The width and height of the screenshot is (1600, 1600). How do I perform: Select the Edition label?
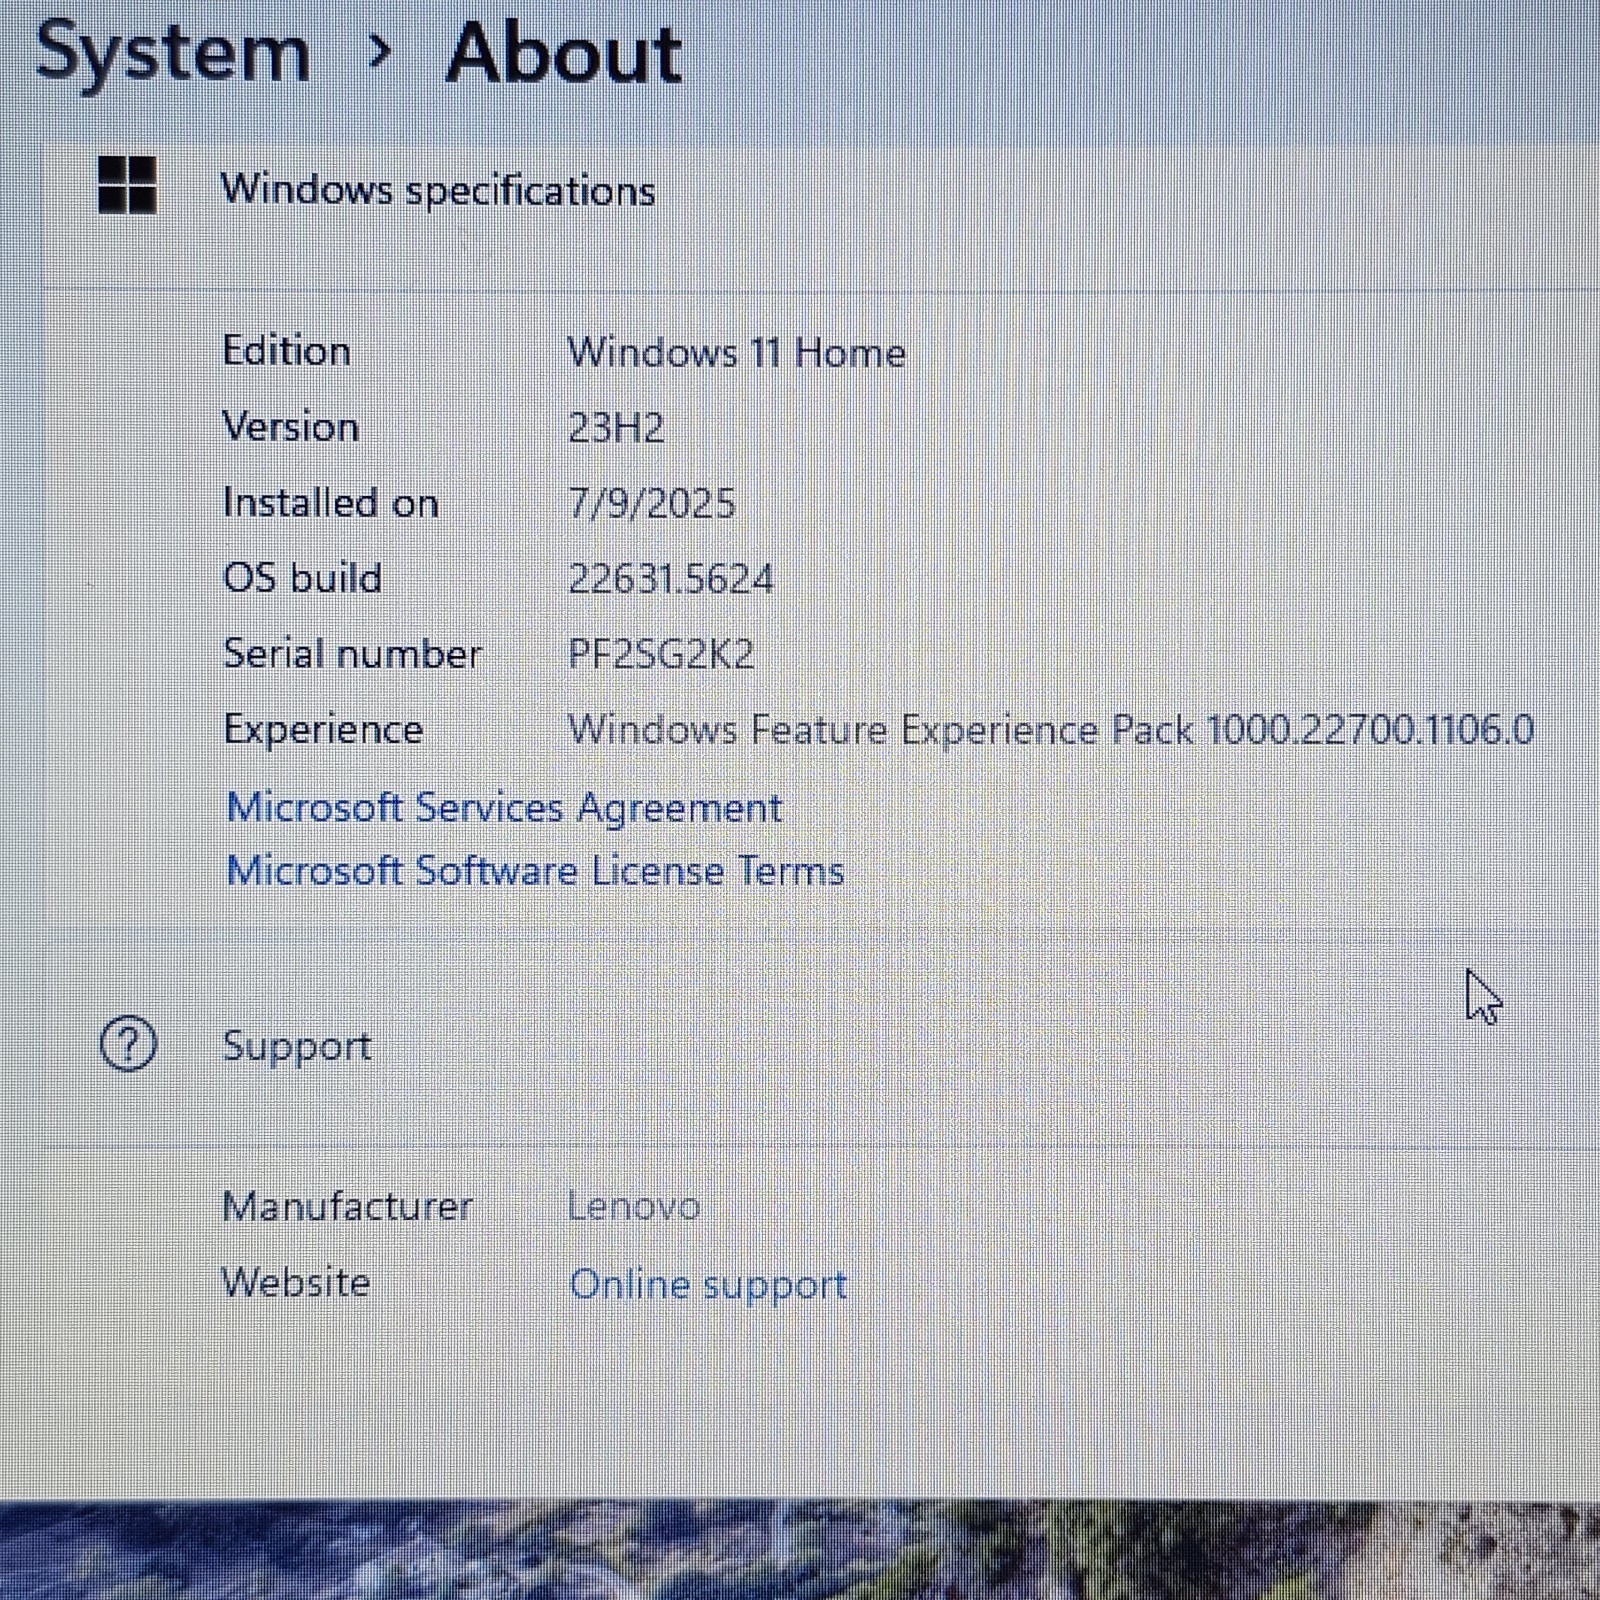click(x=286, y=351)
